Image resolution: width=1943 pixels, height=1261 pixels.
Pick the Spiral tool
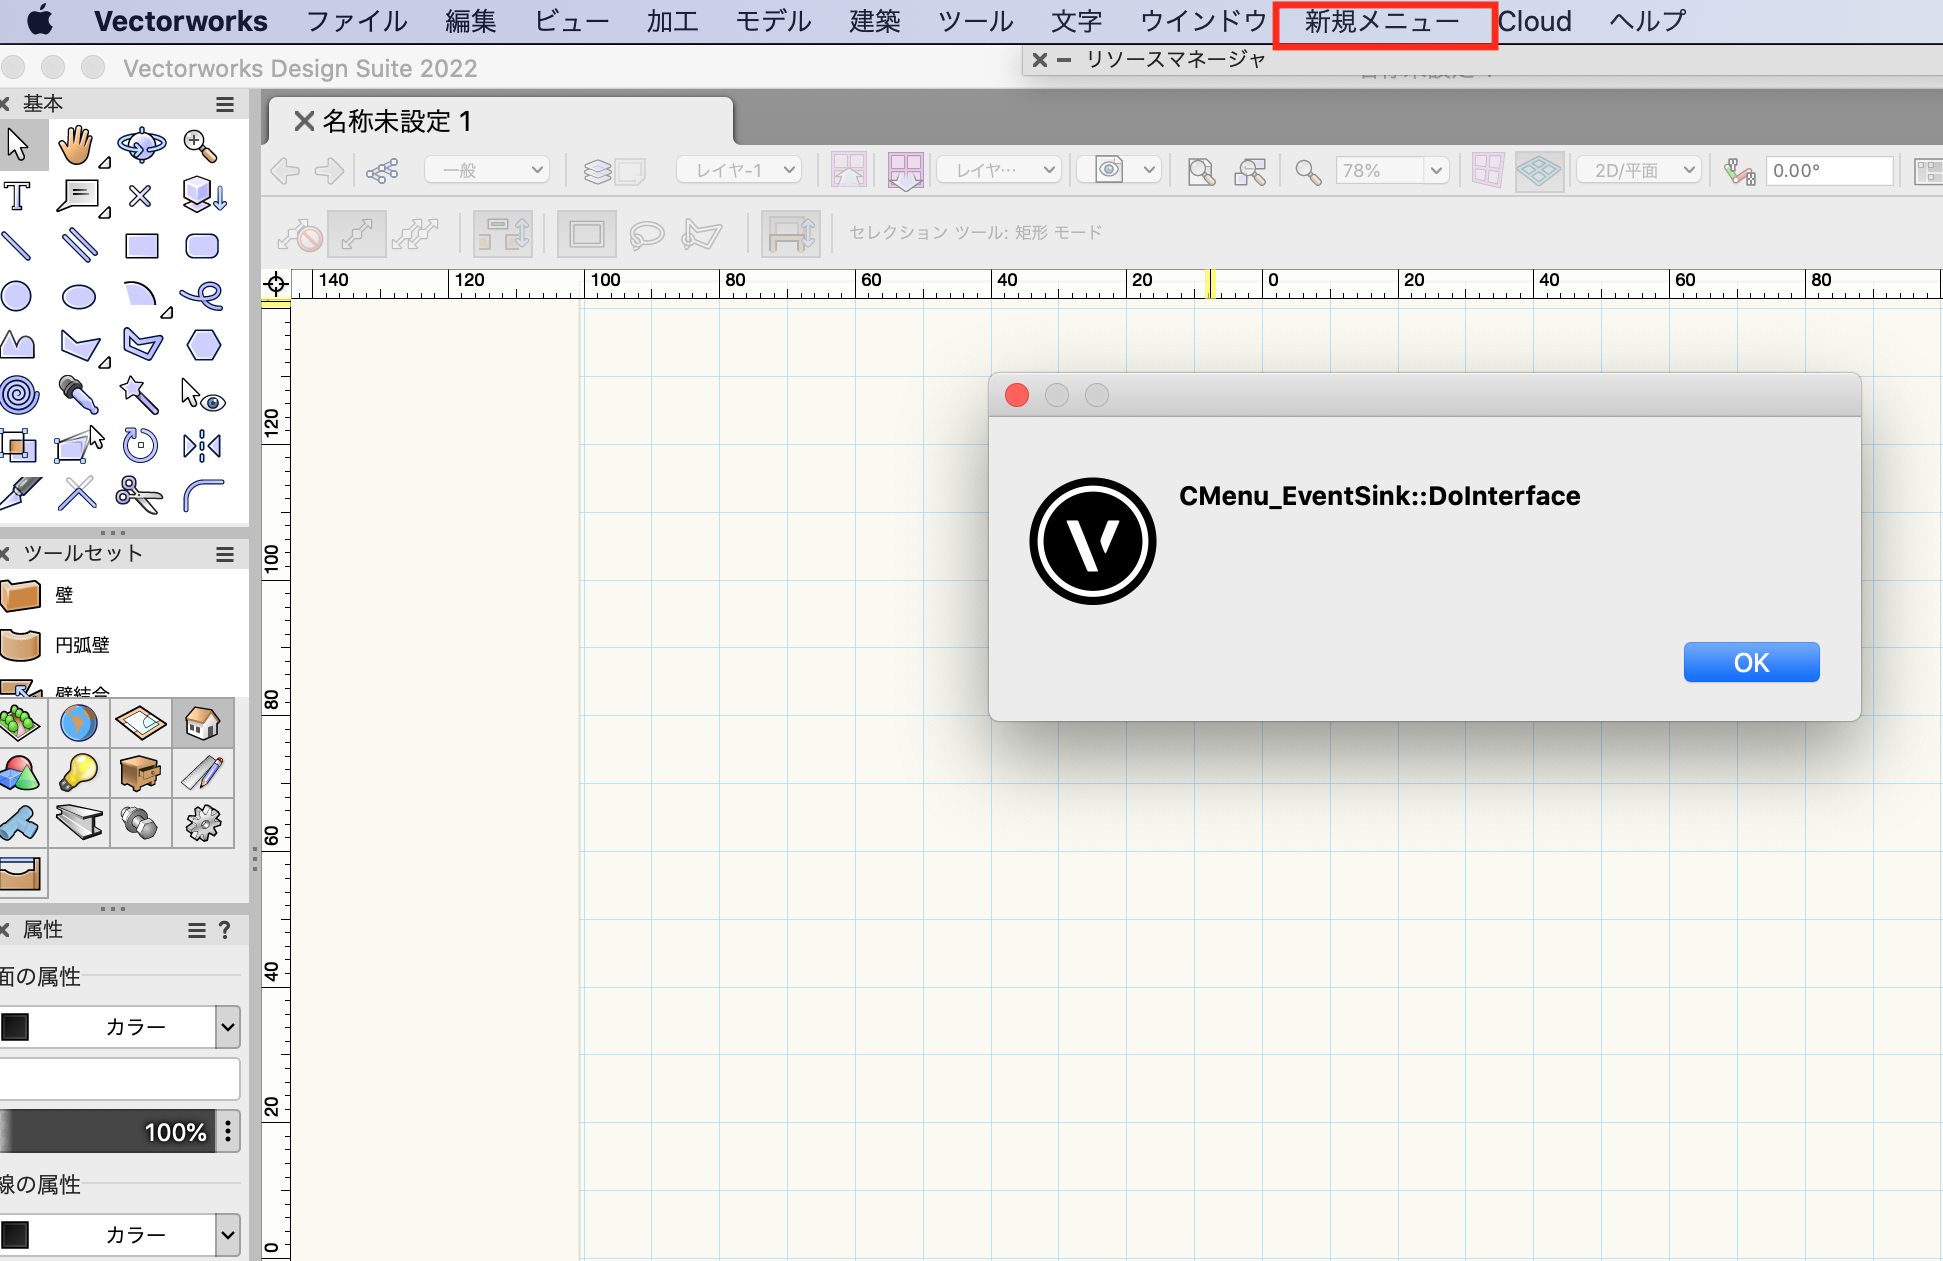[x=19, y=395]
